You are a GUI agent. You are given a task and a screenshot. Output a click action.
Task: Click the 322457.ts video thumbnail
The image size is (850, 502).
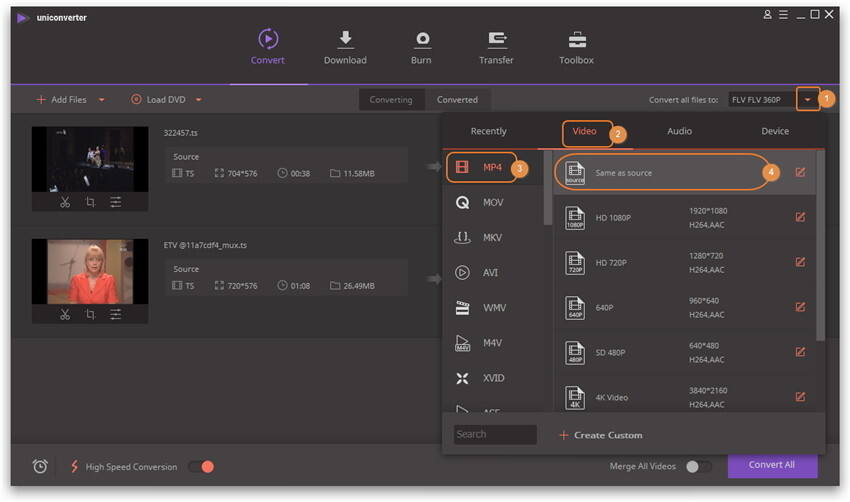coord(90,159)
